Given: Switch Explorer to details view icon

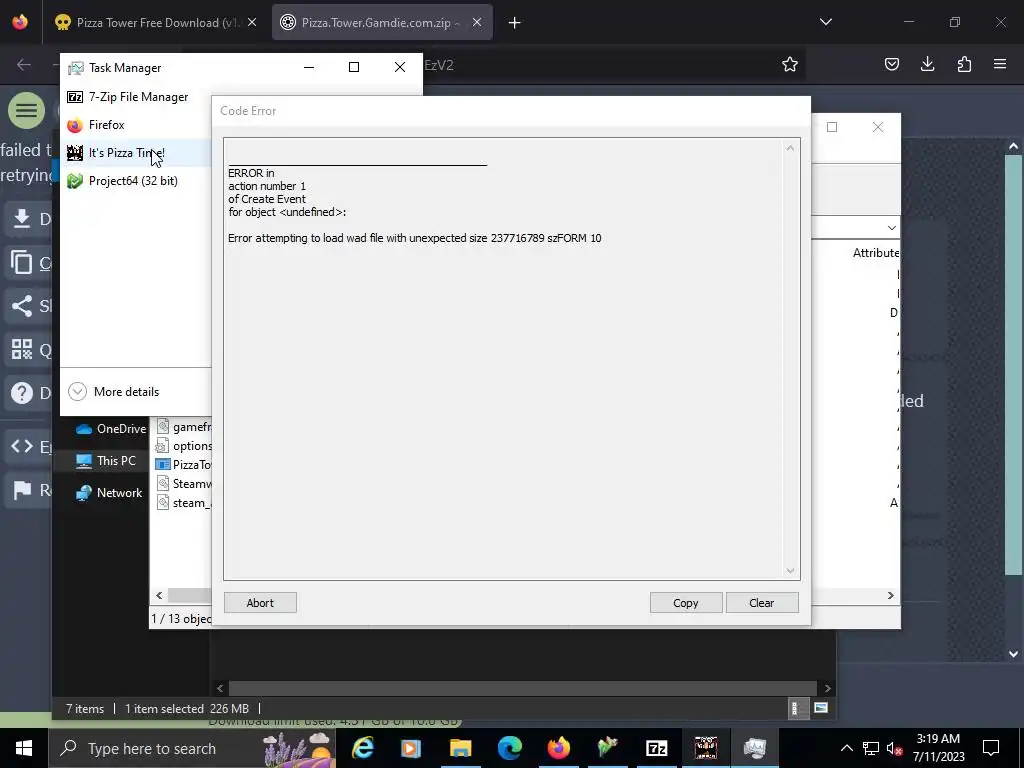Looking at the screenshot, I should click(795, 709).
